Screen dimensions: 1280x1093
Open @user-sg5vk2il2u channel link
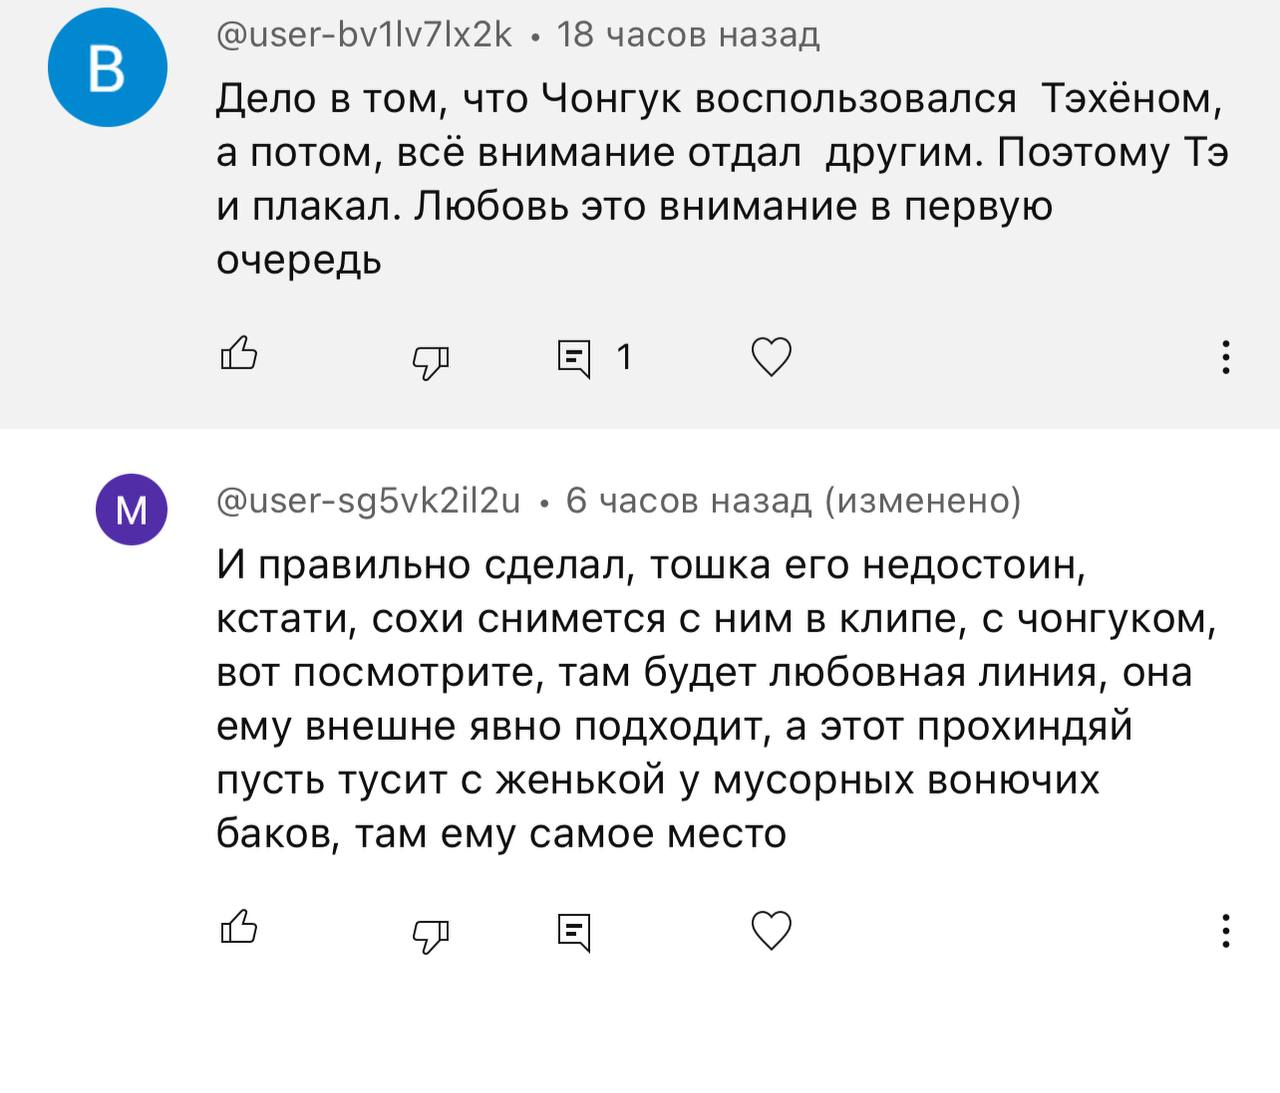pyautogui.click(x=368, y=499)
